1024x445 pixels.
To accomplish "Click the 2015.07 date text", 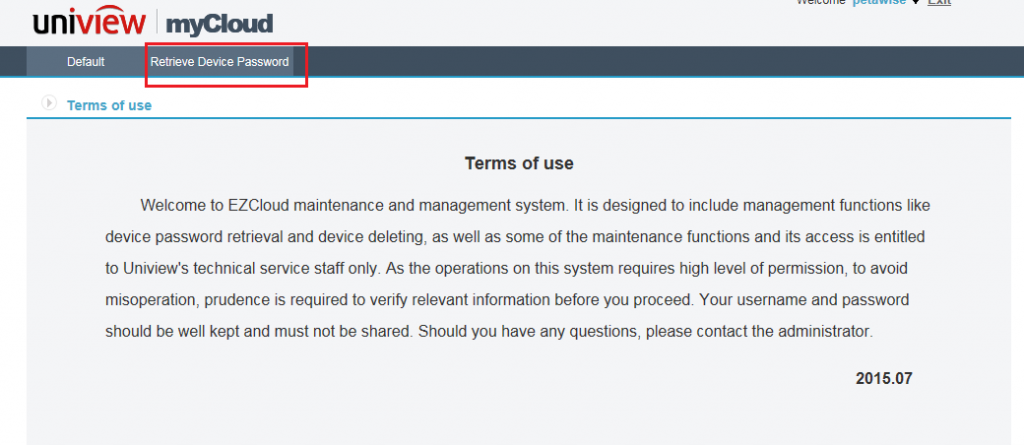I will (x=884, y=378).
